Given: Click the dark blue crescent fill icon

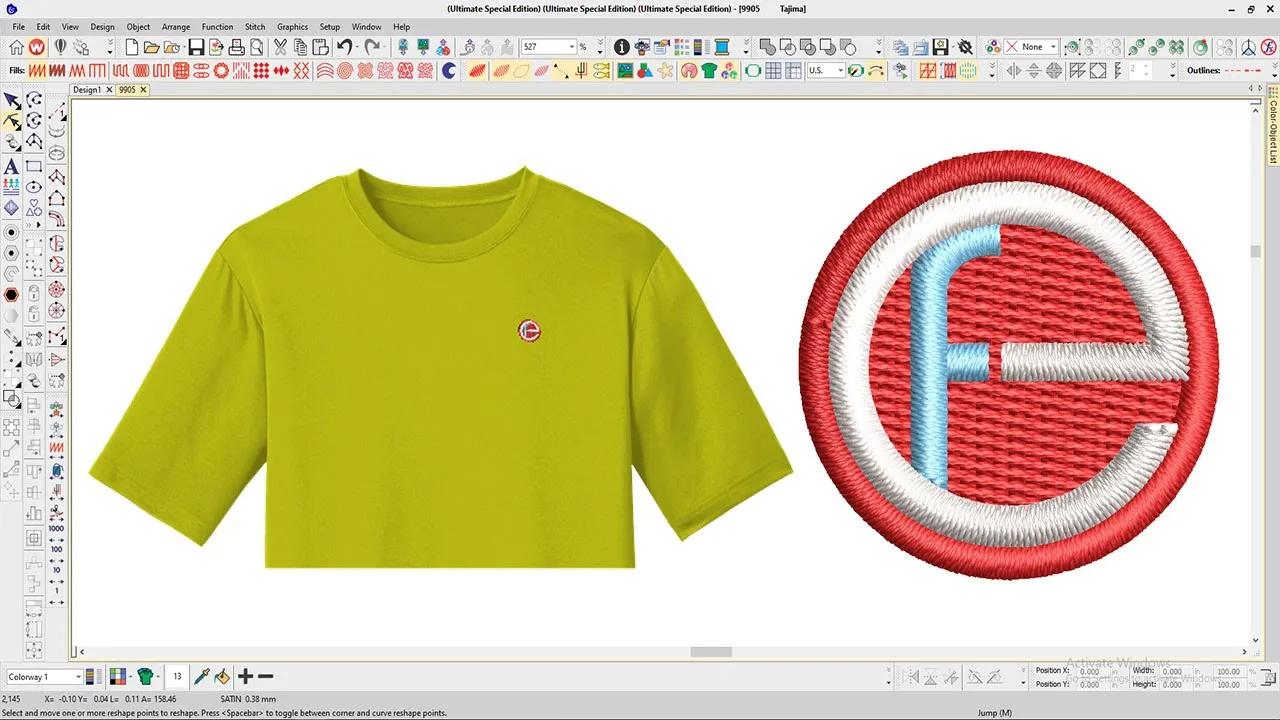Looking at the screenshot, I should [x=449, y=71].
